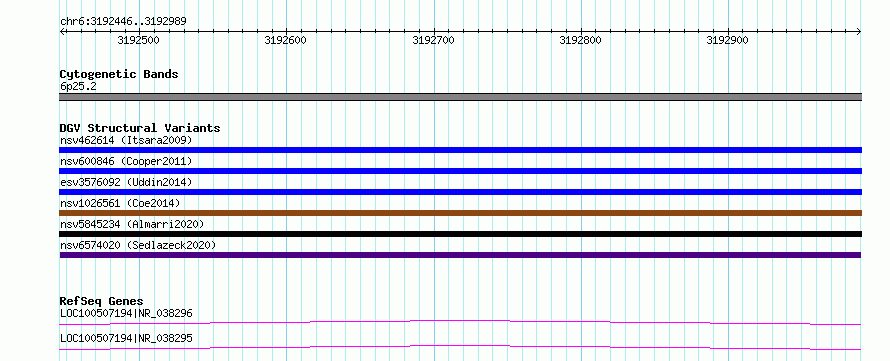Click the esv3576092 (Uddin2014) label
Image resolution: width=890 pixels, height=361 pixels.
pyautogui.click(x=126, y=182)
